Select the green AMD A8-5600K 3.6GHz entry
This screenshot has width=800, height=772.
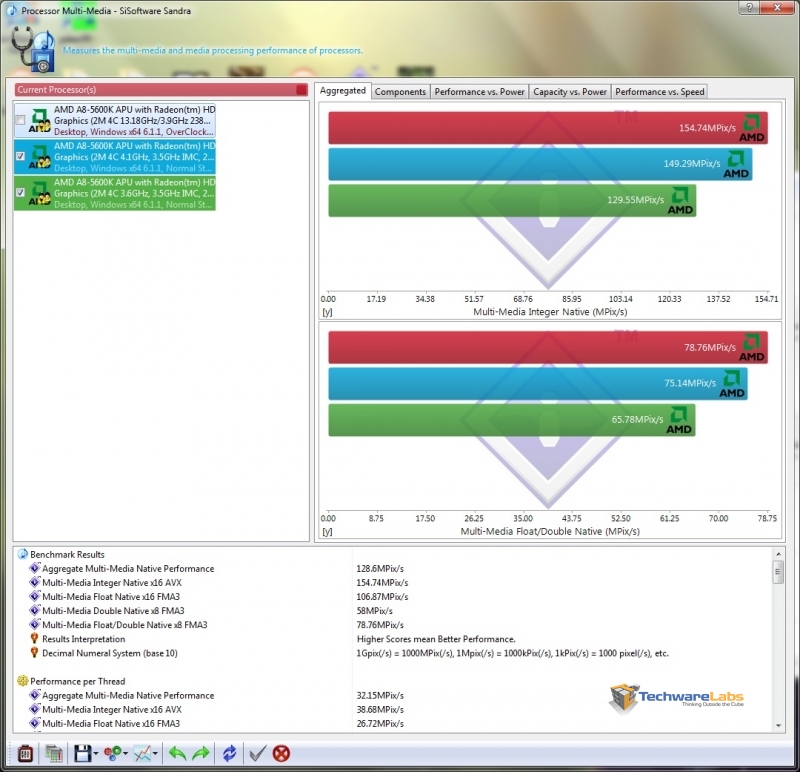[x=115, y=193]
